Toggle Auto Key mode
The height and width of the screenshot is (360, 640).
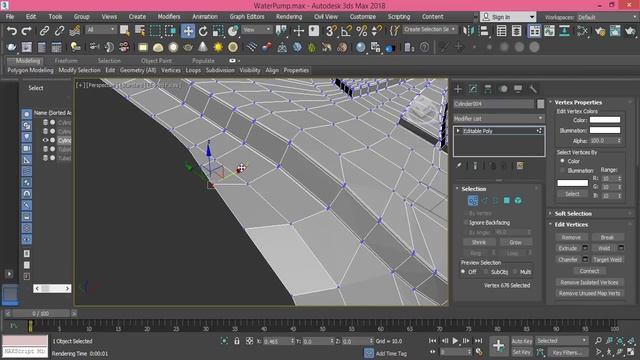click(x=522, y=341)
